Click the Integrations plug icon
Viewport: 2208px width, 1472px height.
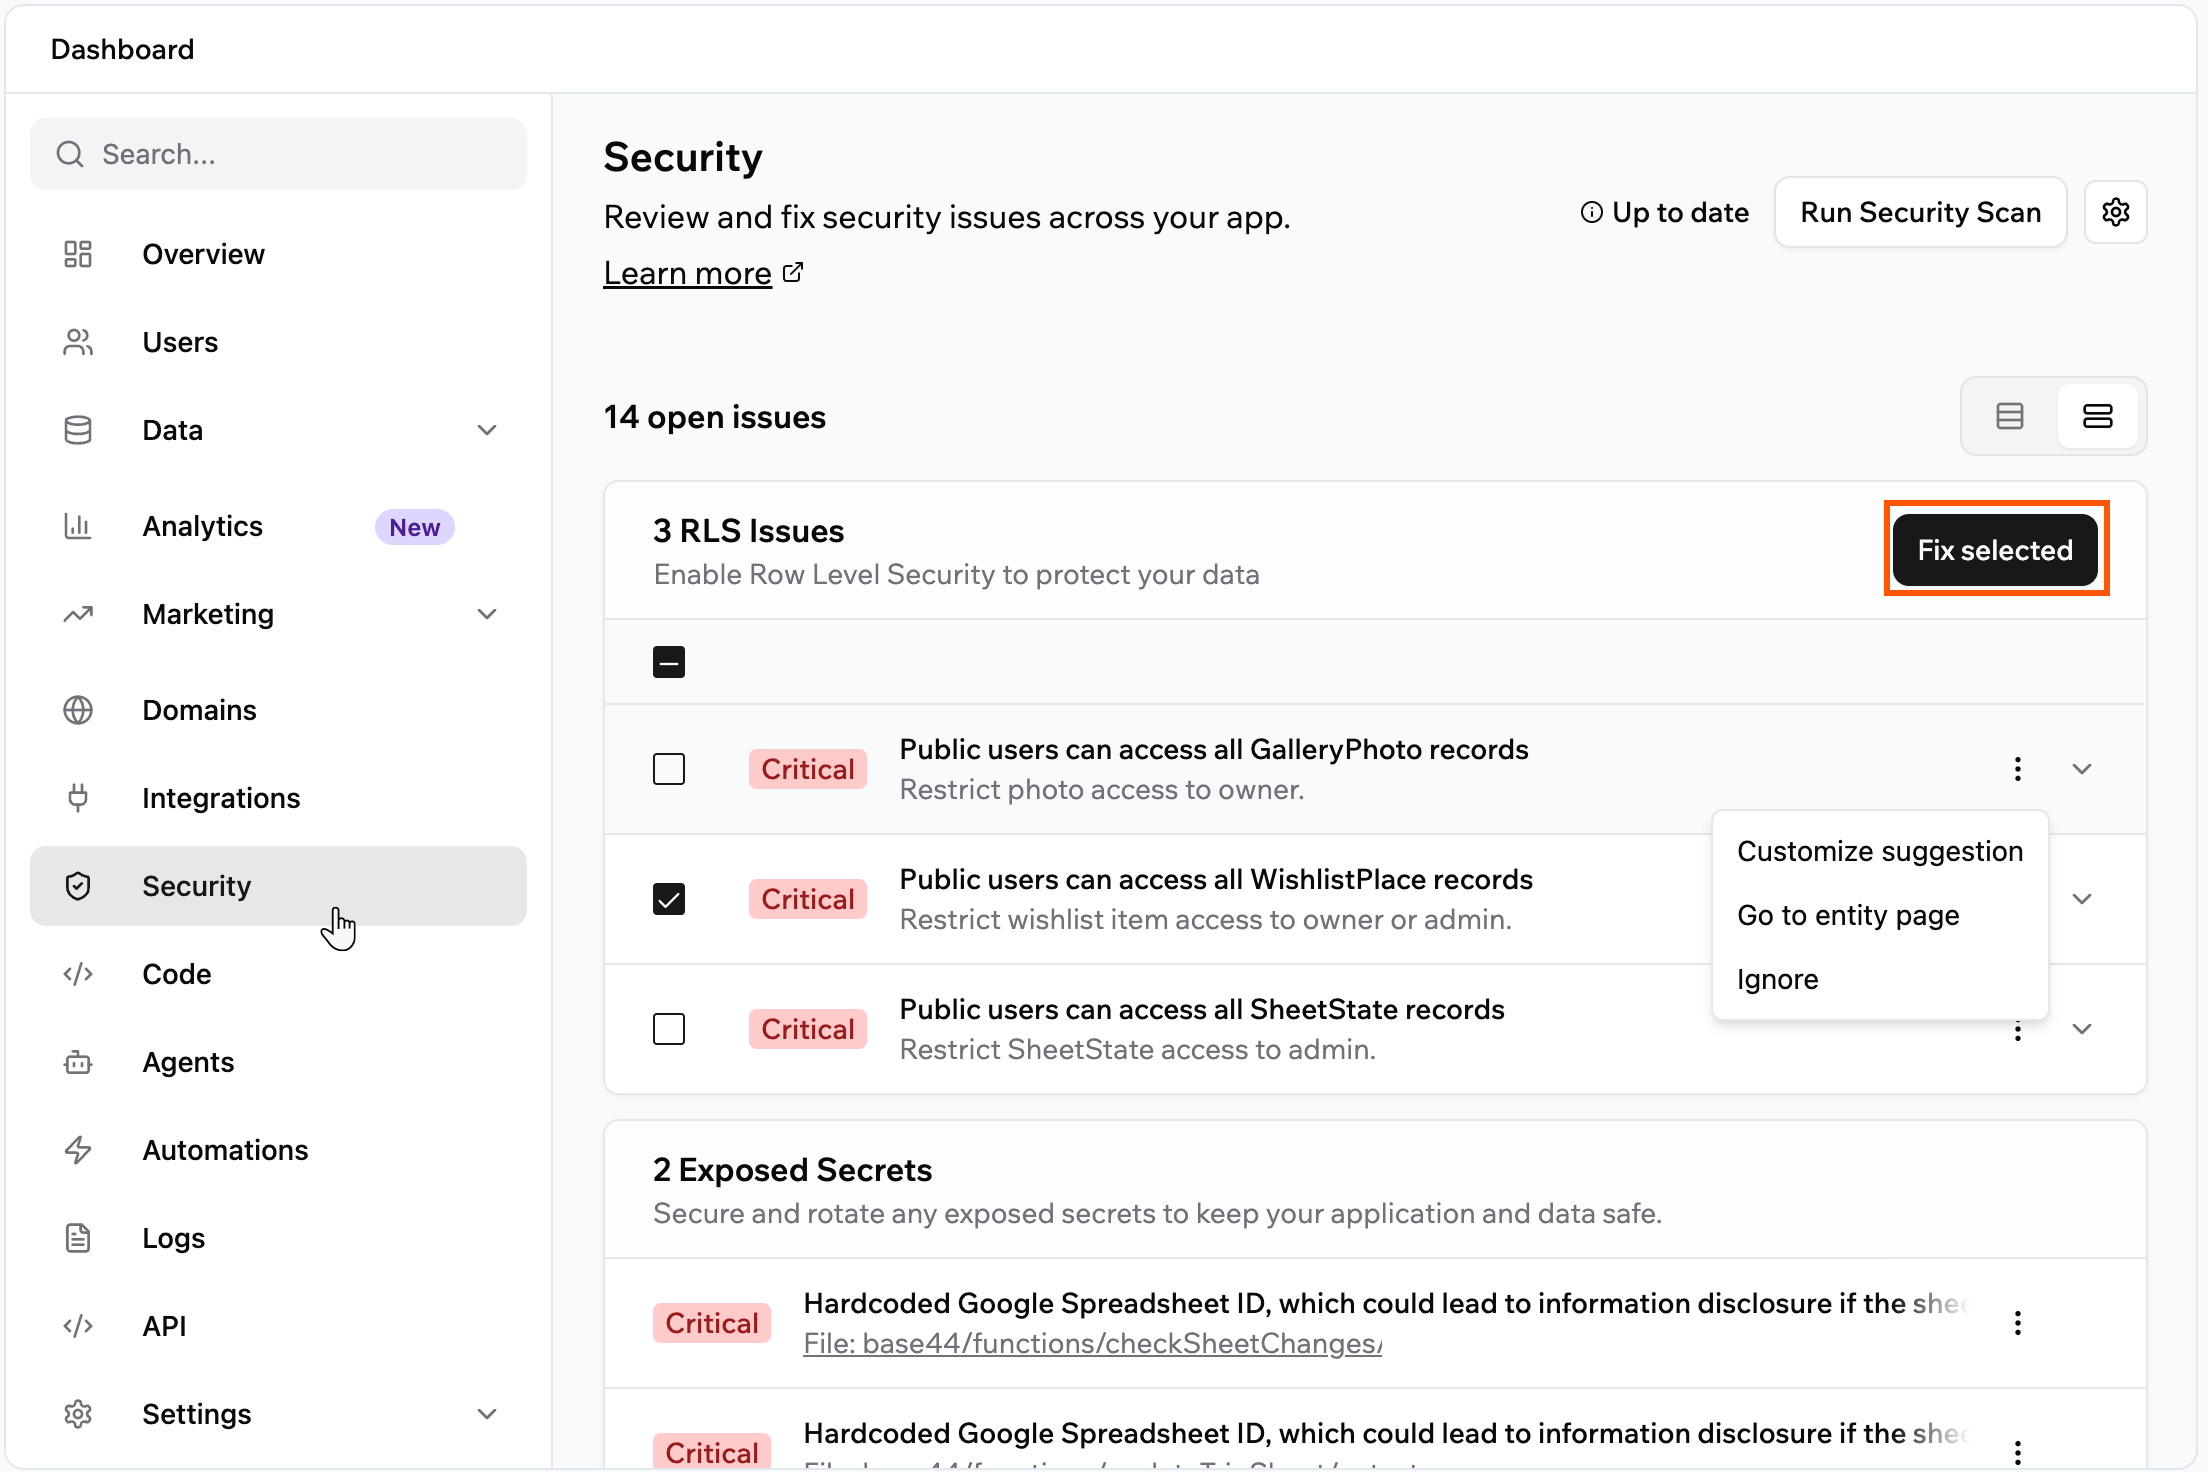point(78,798)
